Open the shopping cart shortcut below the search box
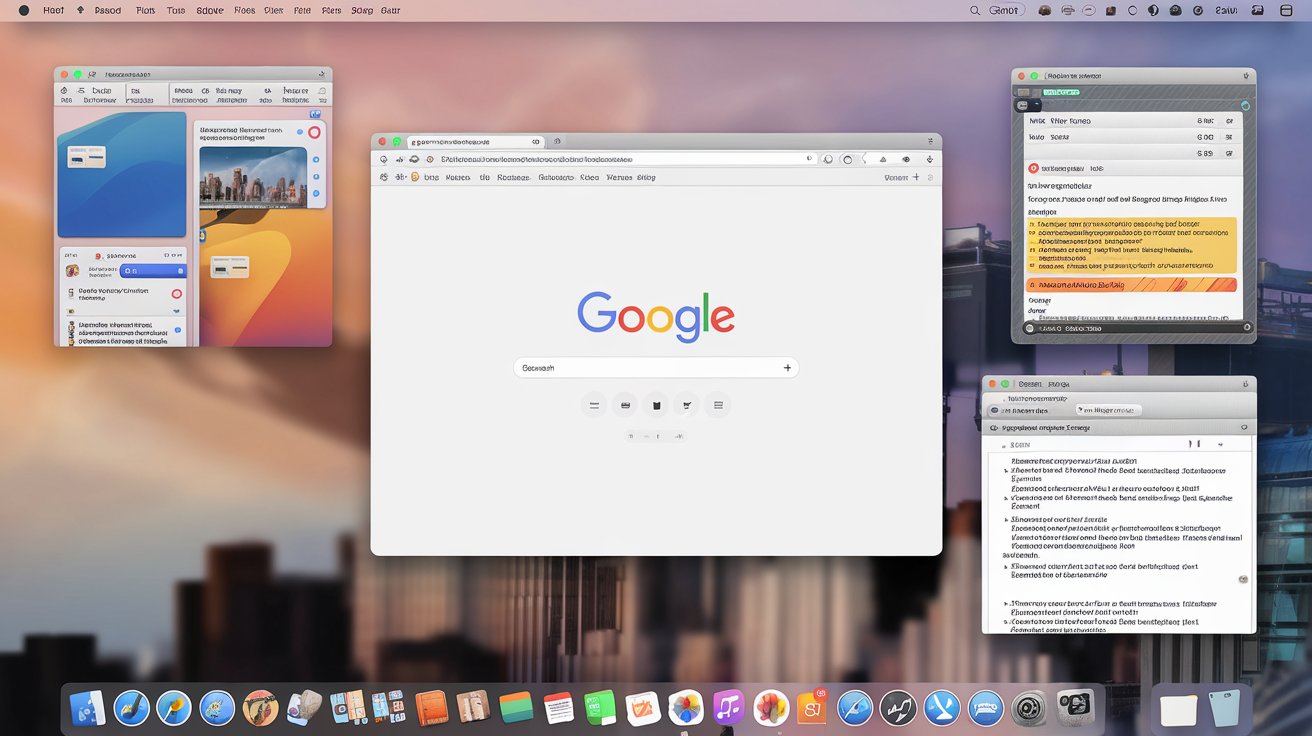This screenshot has height=736, width=1312. click(x=686, y=405)
